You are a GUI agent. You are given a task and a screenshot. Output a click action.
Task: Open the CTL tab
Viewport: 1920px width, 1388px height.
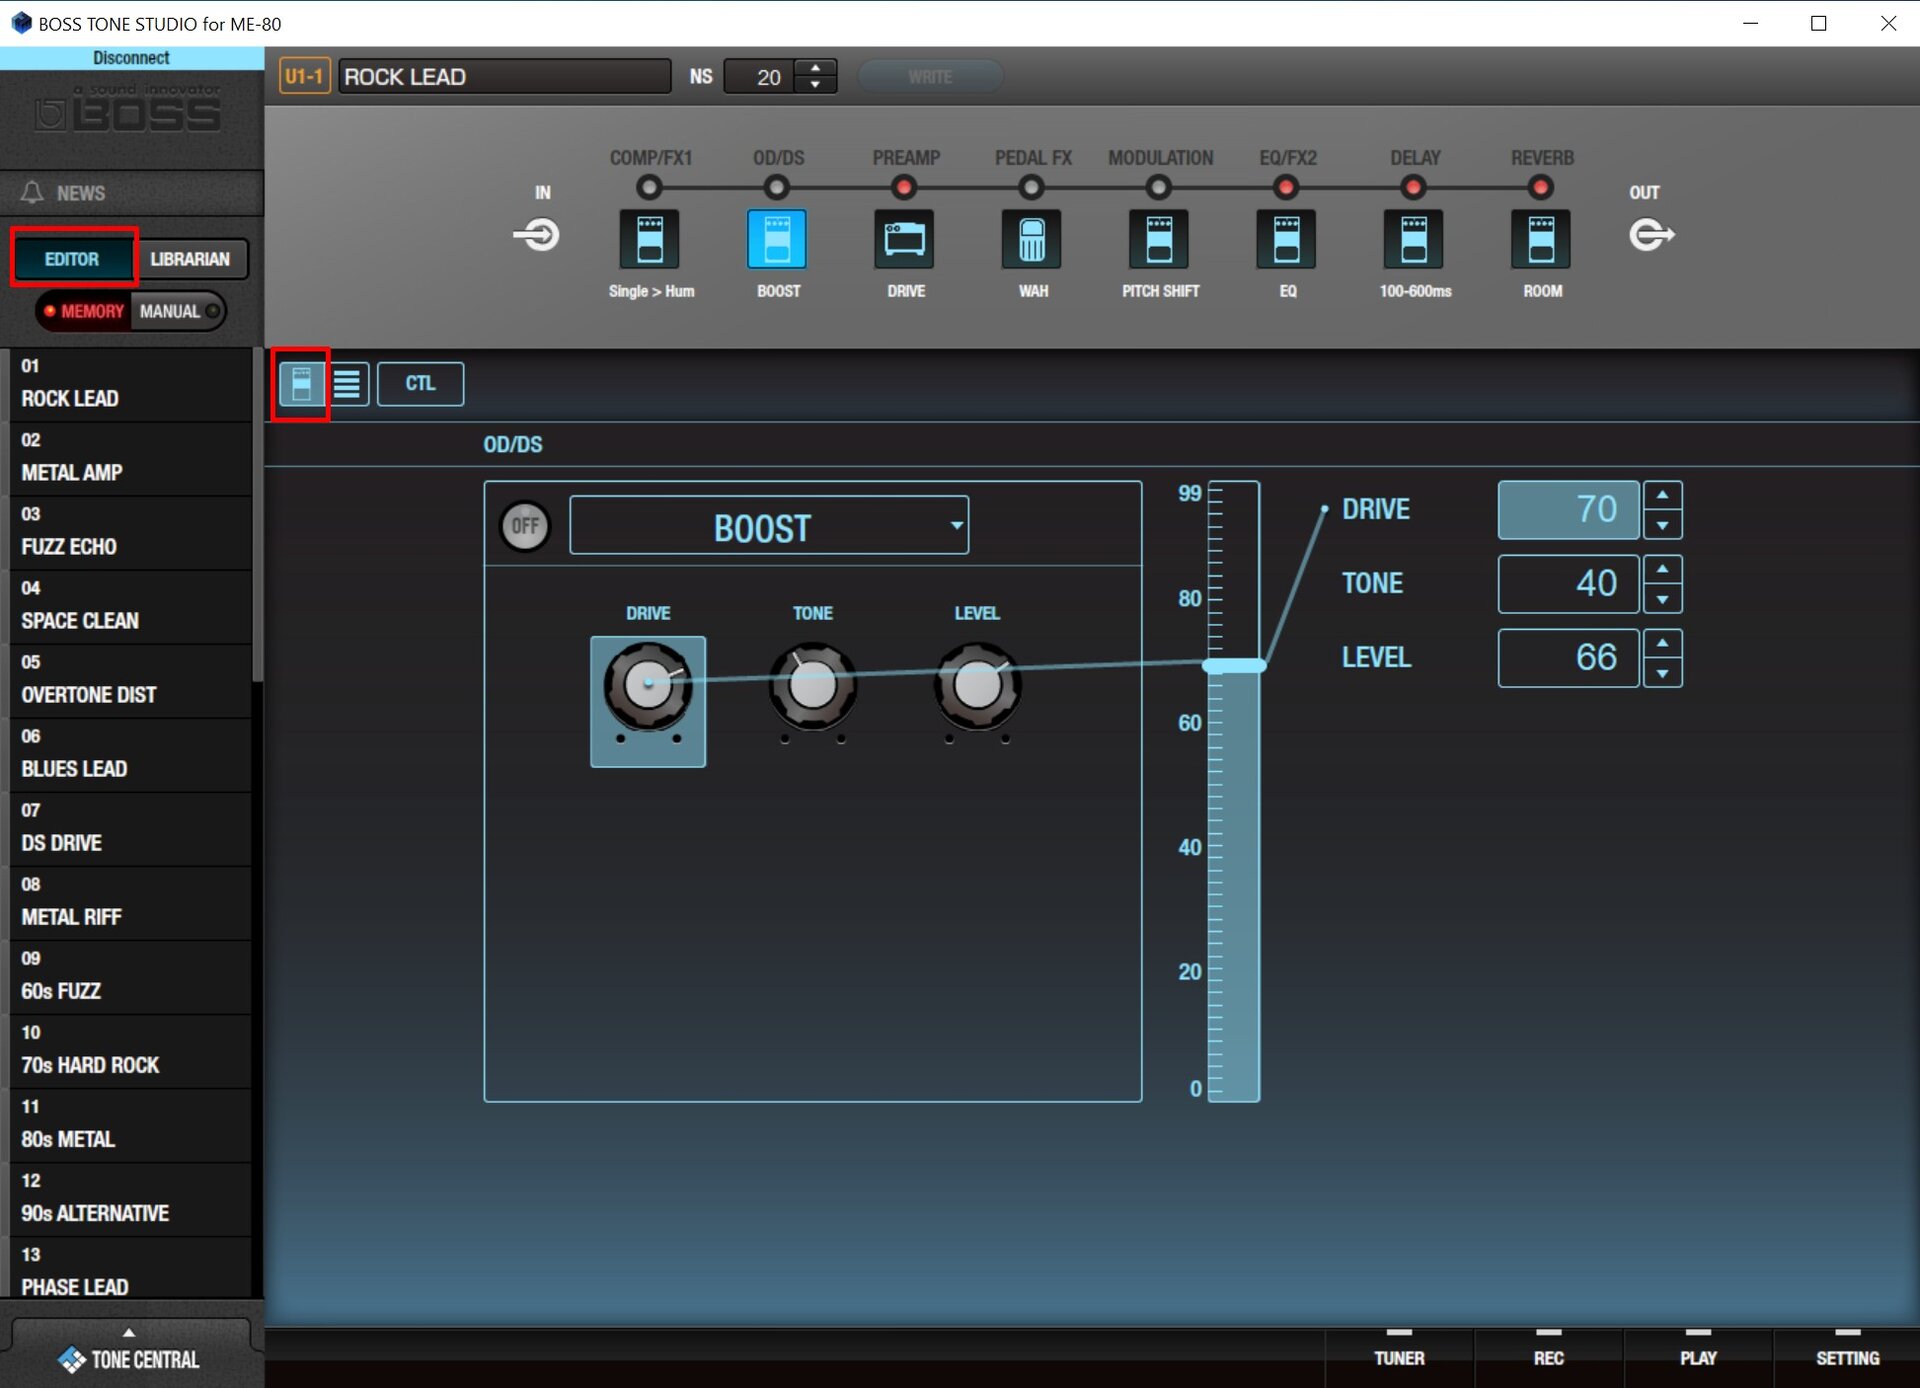tap(420, 384)
